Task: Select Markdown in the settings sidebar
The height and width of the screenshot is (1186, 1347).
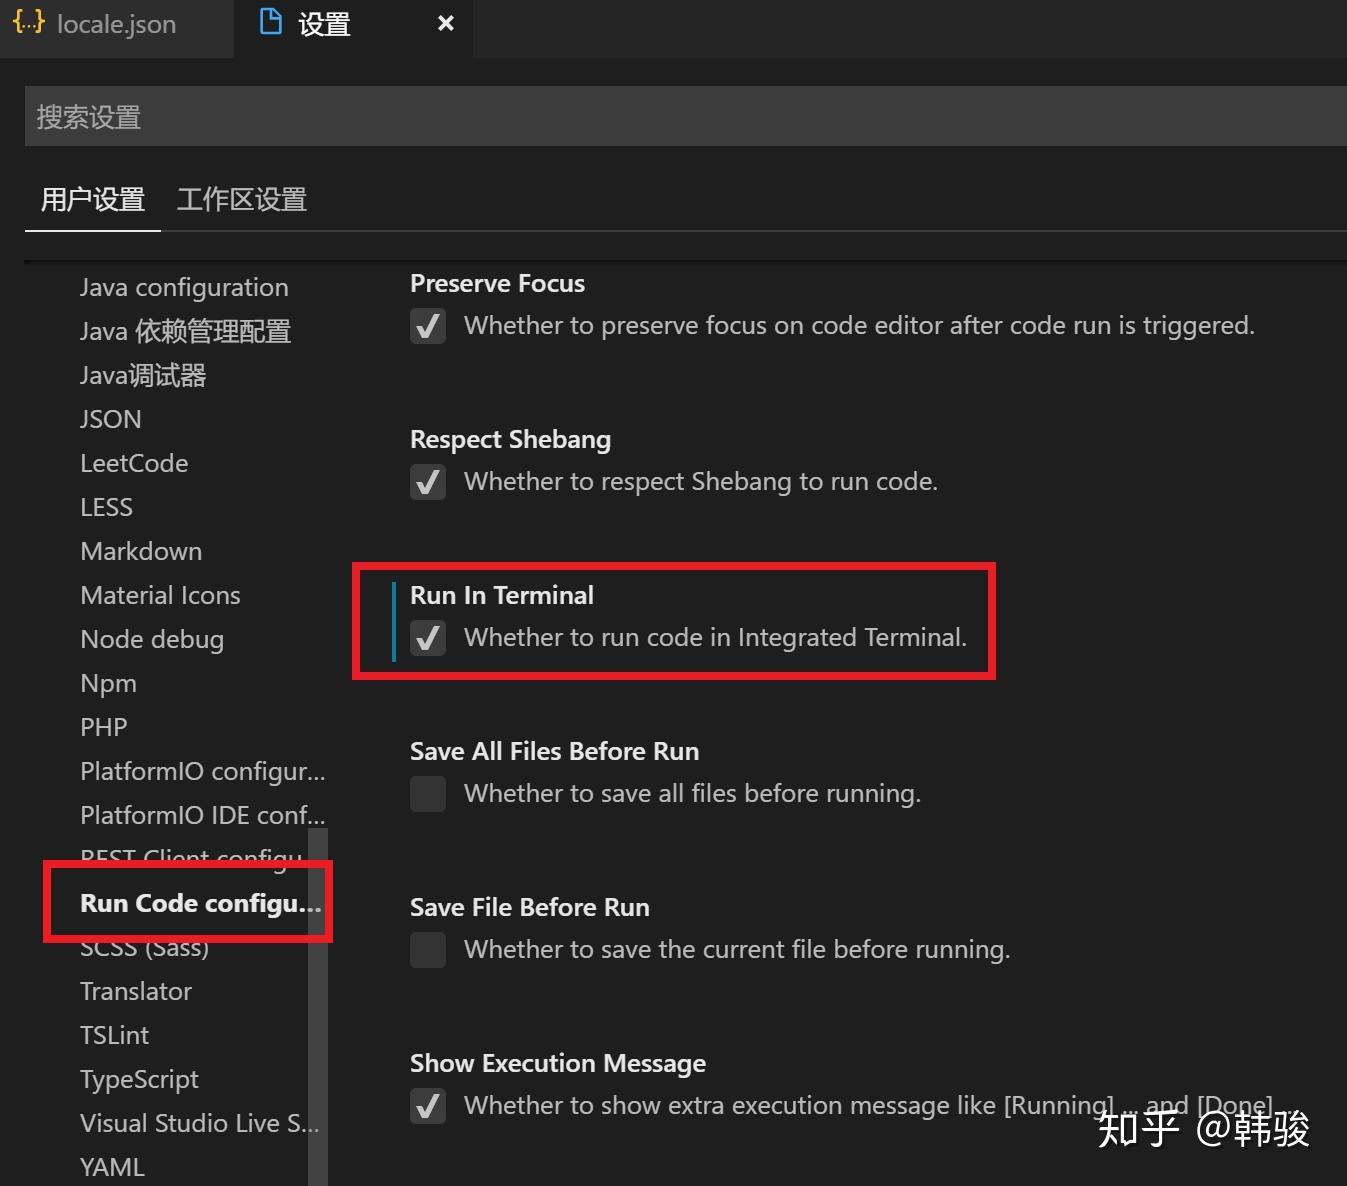Action: click(140, 551)
